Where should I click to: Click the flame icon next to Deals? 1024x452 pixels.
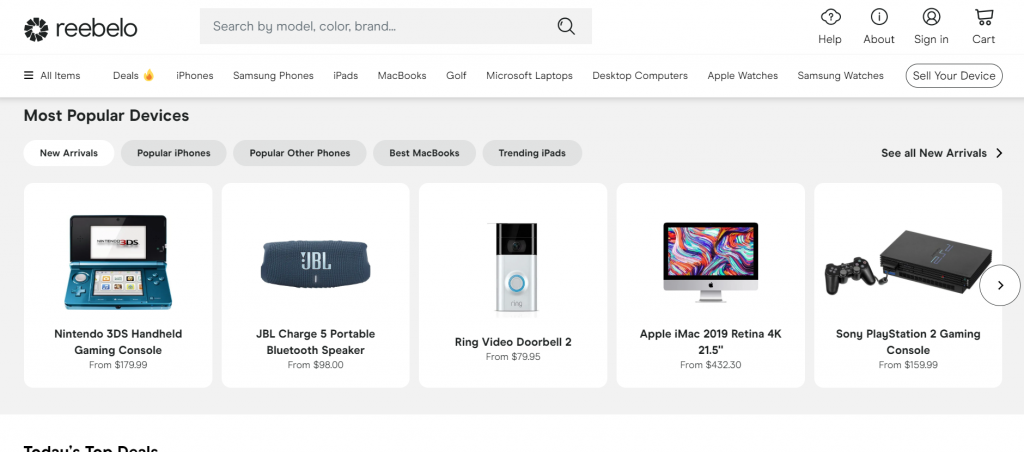click(149, 75)
